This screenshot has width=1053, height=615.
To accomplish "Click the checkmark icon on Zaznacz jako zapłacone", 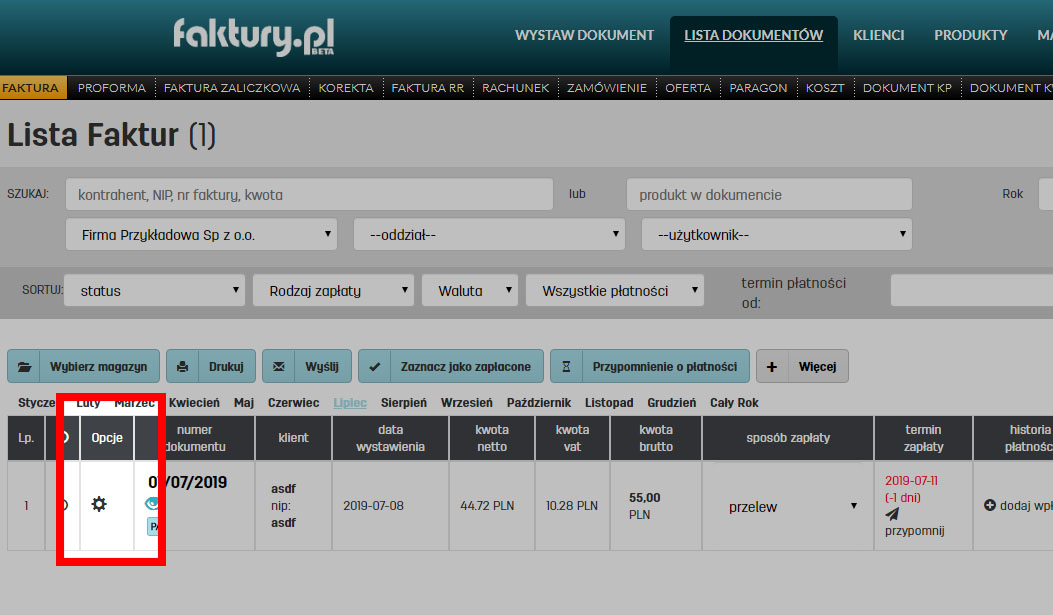I will [x=374, y=366].
